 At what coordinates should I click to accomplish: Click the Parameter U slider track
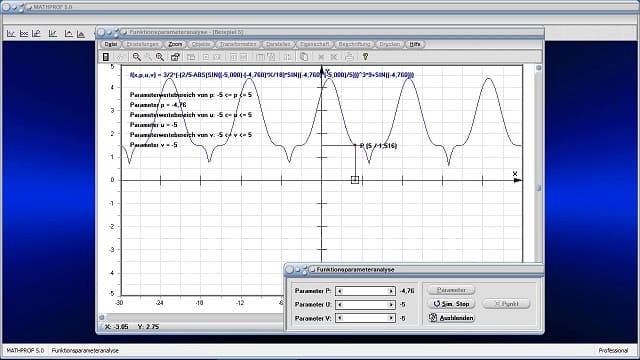pyautogui.click(x=365, y=304)
